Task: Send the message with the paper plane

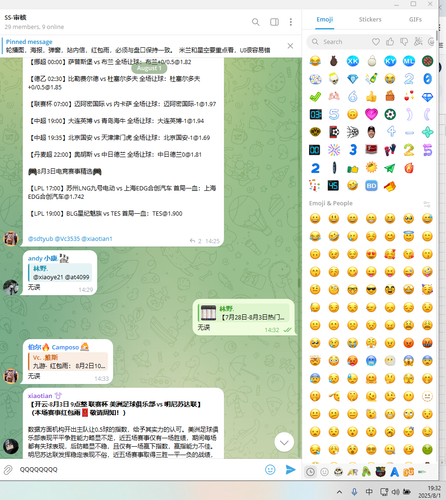Action: point(290,470)
